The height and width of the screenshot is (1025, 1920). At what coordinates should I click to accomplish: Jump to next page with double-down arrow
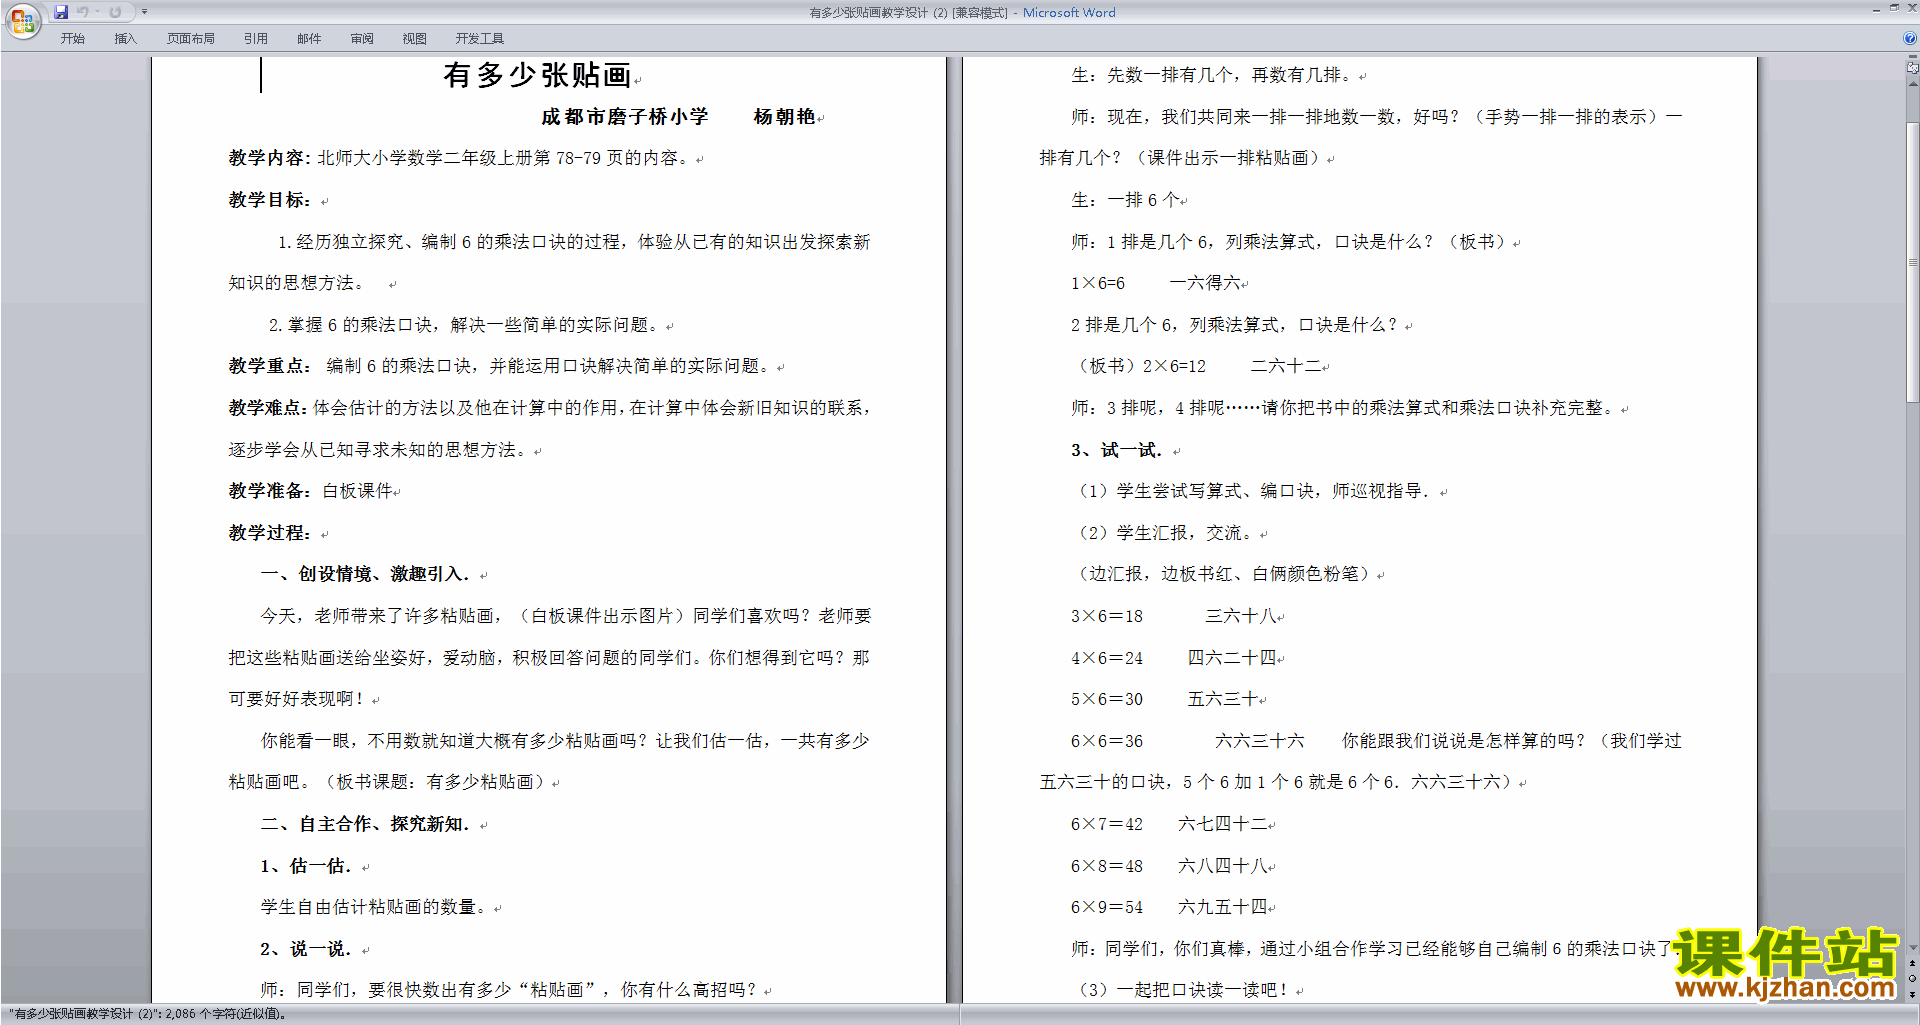(1912, 994)
